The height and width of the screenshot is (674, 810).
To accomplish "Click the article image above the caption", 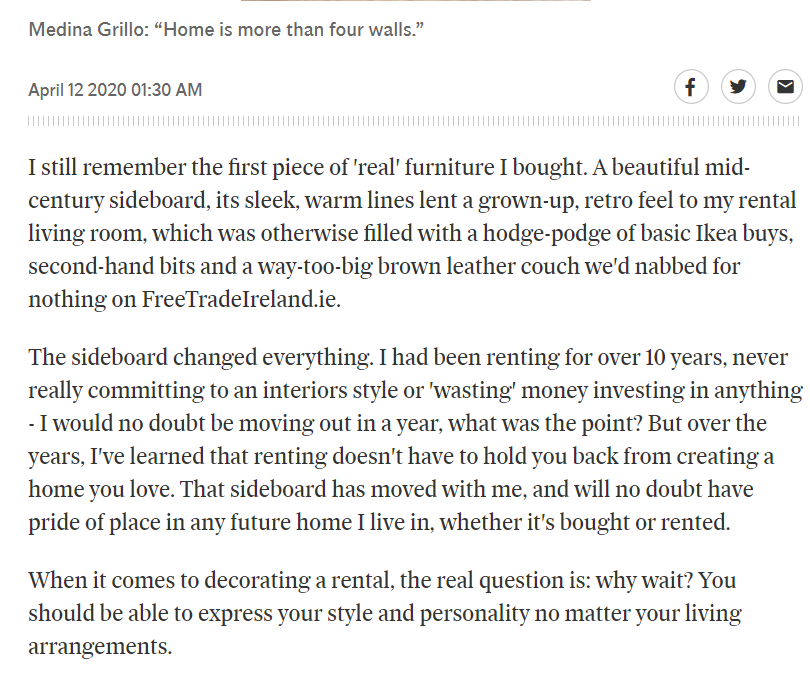I will tap(415, 1).
